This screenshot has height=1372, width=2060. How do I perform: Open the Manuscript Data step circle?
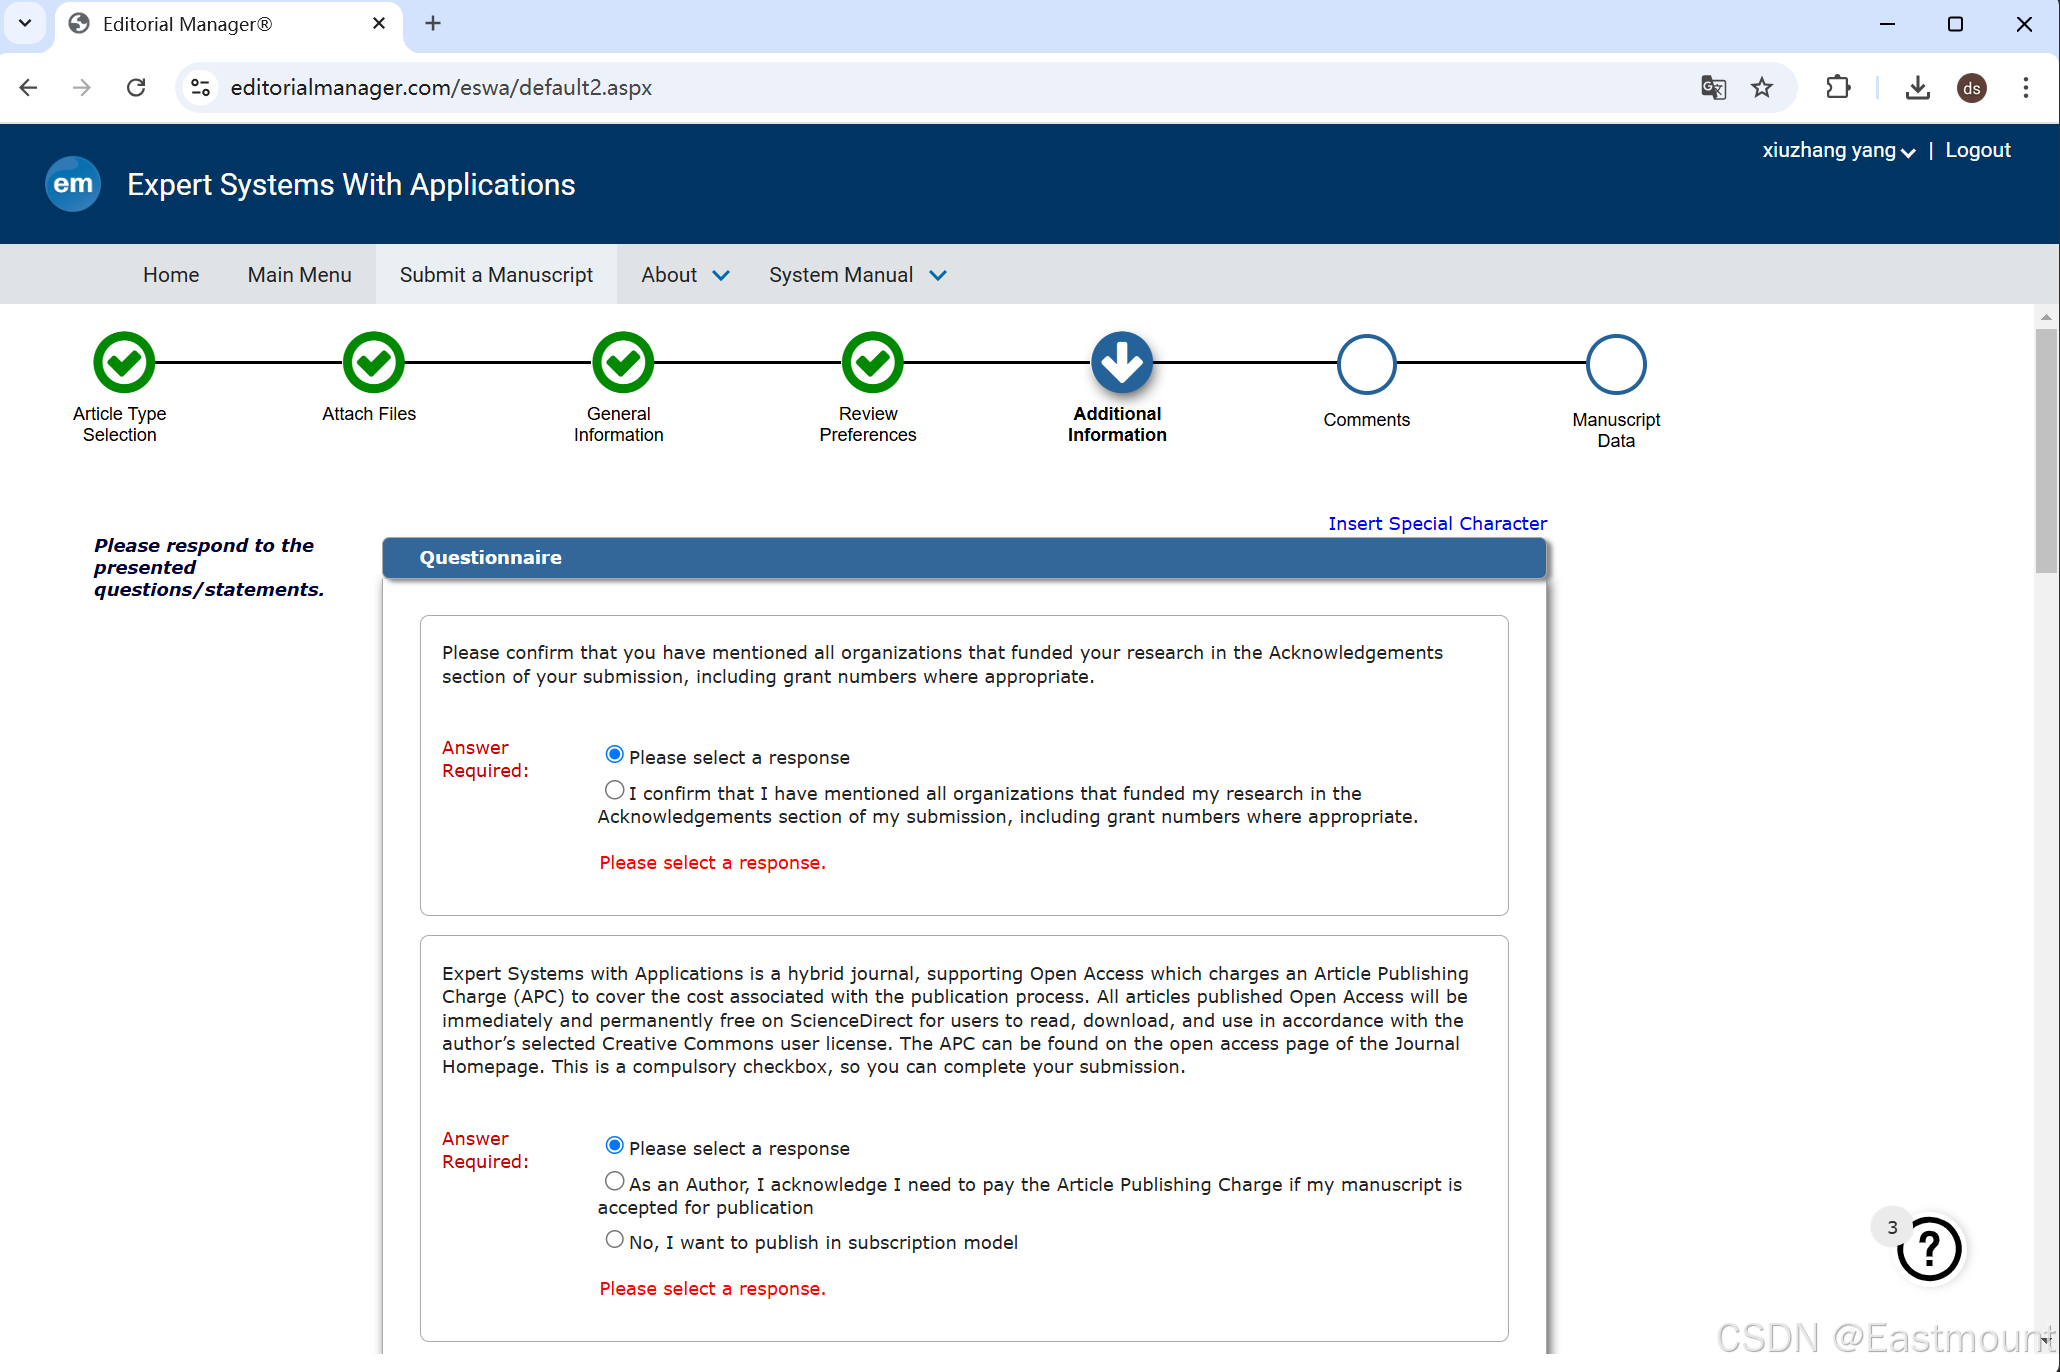[1615, 365]
